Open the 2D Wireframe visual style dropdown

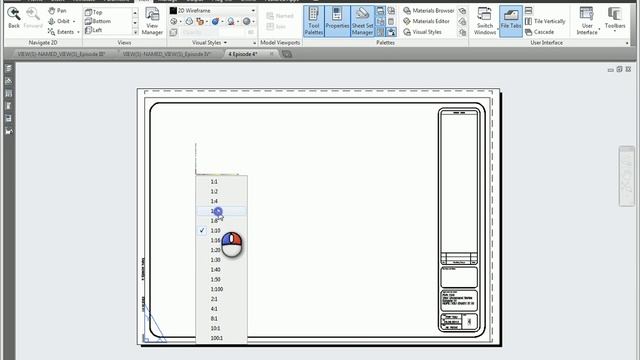click(213, 11)
